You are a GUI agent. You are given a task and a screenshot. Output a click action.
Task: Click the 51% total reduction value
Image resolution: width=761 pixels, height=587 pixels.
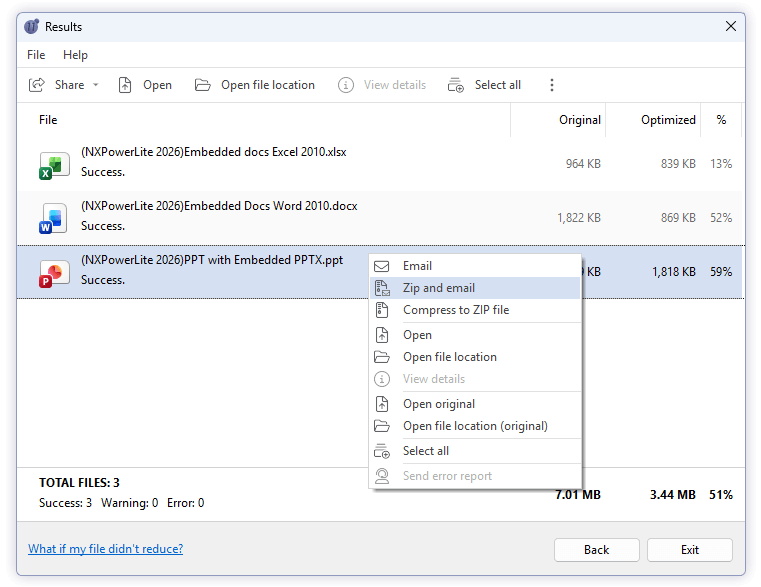721,495
